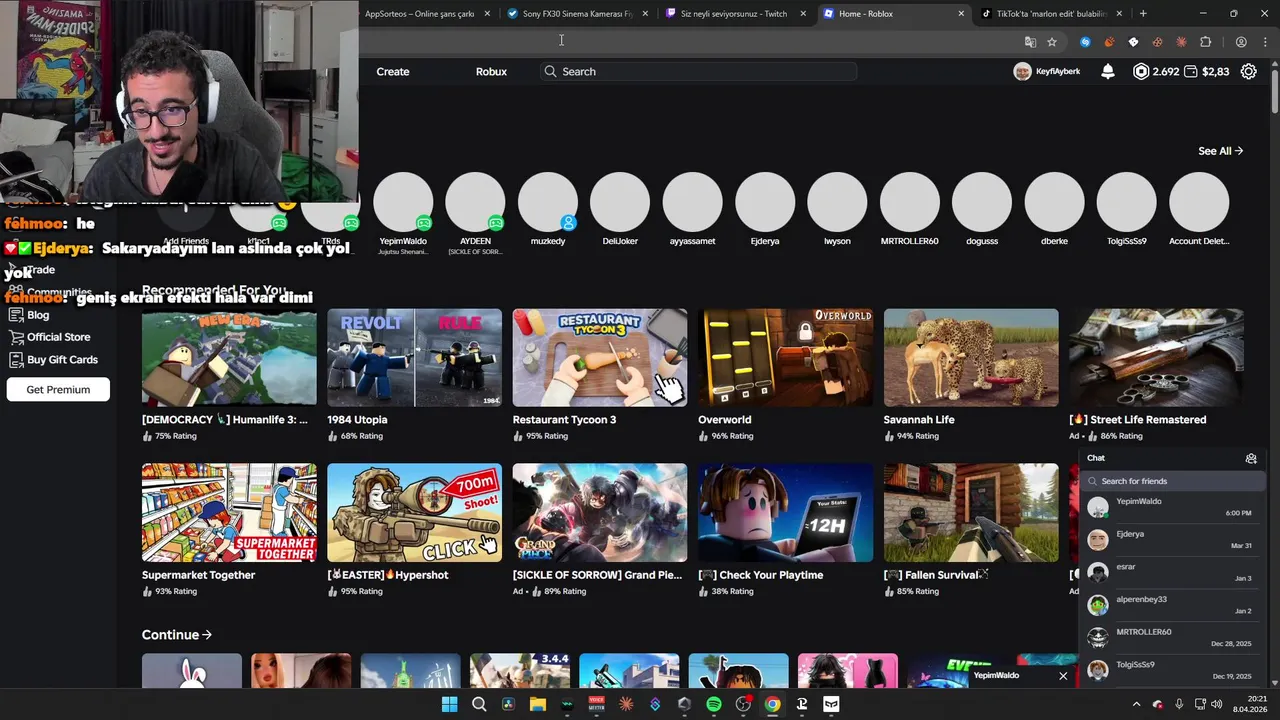Viewport: 1280px width, 720px height.
Task: Switch to Sony FX30 Sinema Kamerası tab
Action: click(x=578, y=14)
